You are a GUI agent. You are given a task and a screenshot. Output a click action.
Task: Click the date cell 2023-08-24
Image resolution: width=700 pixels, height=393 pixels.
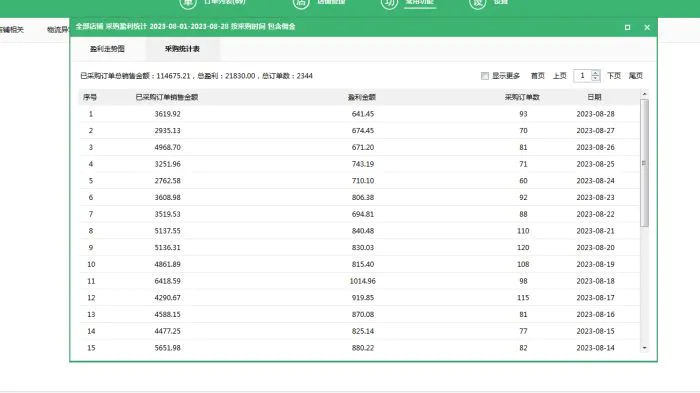(595, 180)
